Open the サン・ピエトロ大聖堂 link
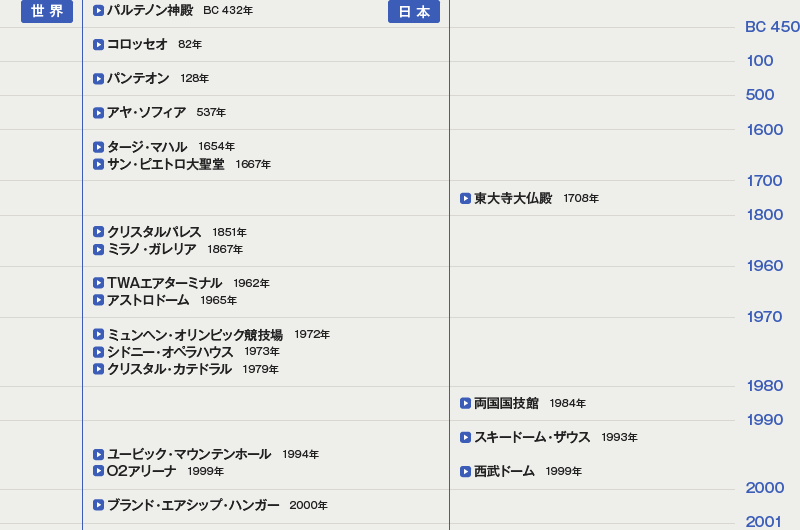 166,164
